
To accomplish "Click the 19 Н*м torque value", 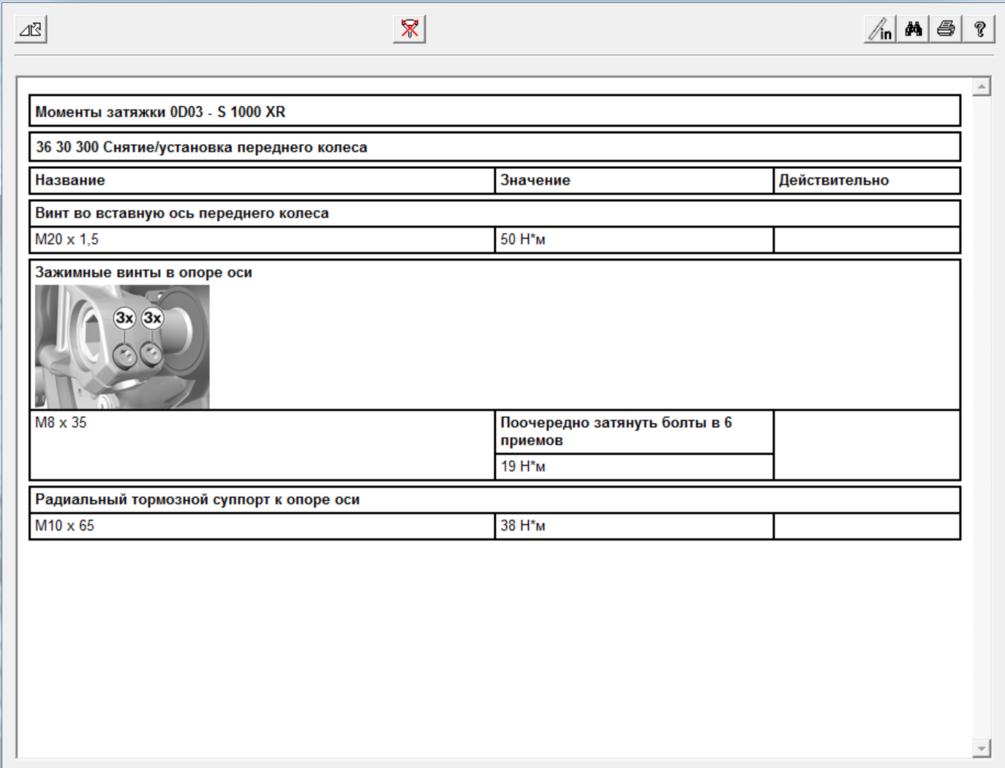I will click(x=523, y=467).
